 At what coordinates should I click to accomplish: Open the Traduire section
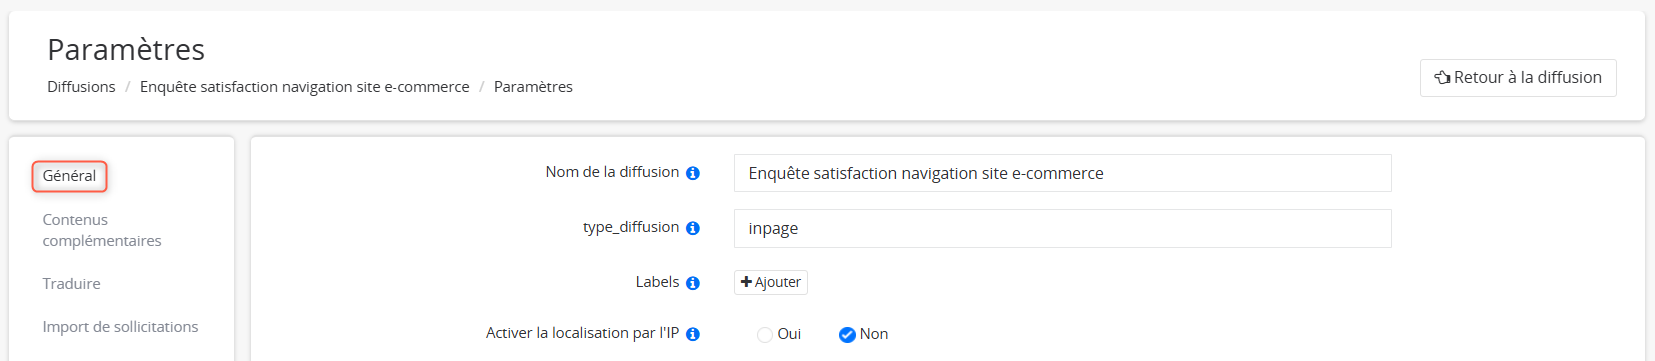coord(72,284)
